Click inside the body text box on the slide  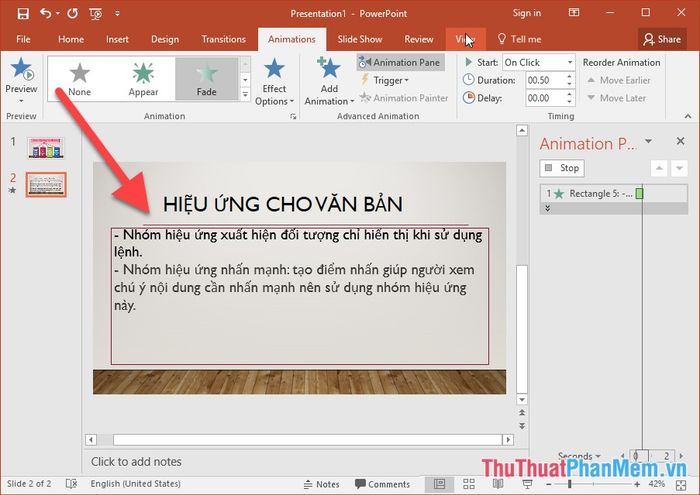(x=300, y=295)
